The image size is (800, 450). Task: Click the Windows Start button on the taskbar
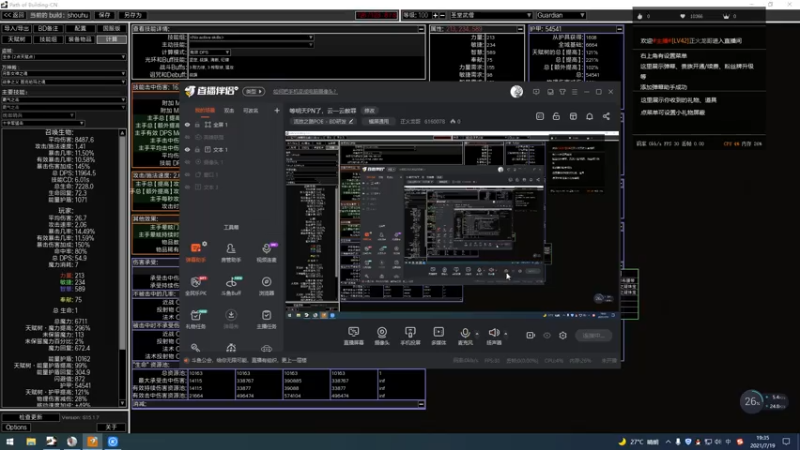click(x=10, y=441)
